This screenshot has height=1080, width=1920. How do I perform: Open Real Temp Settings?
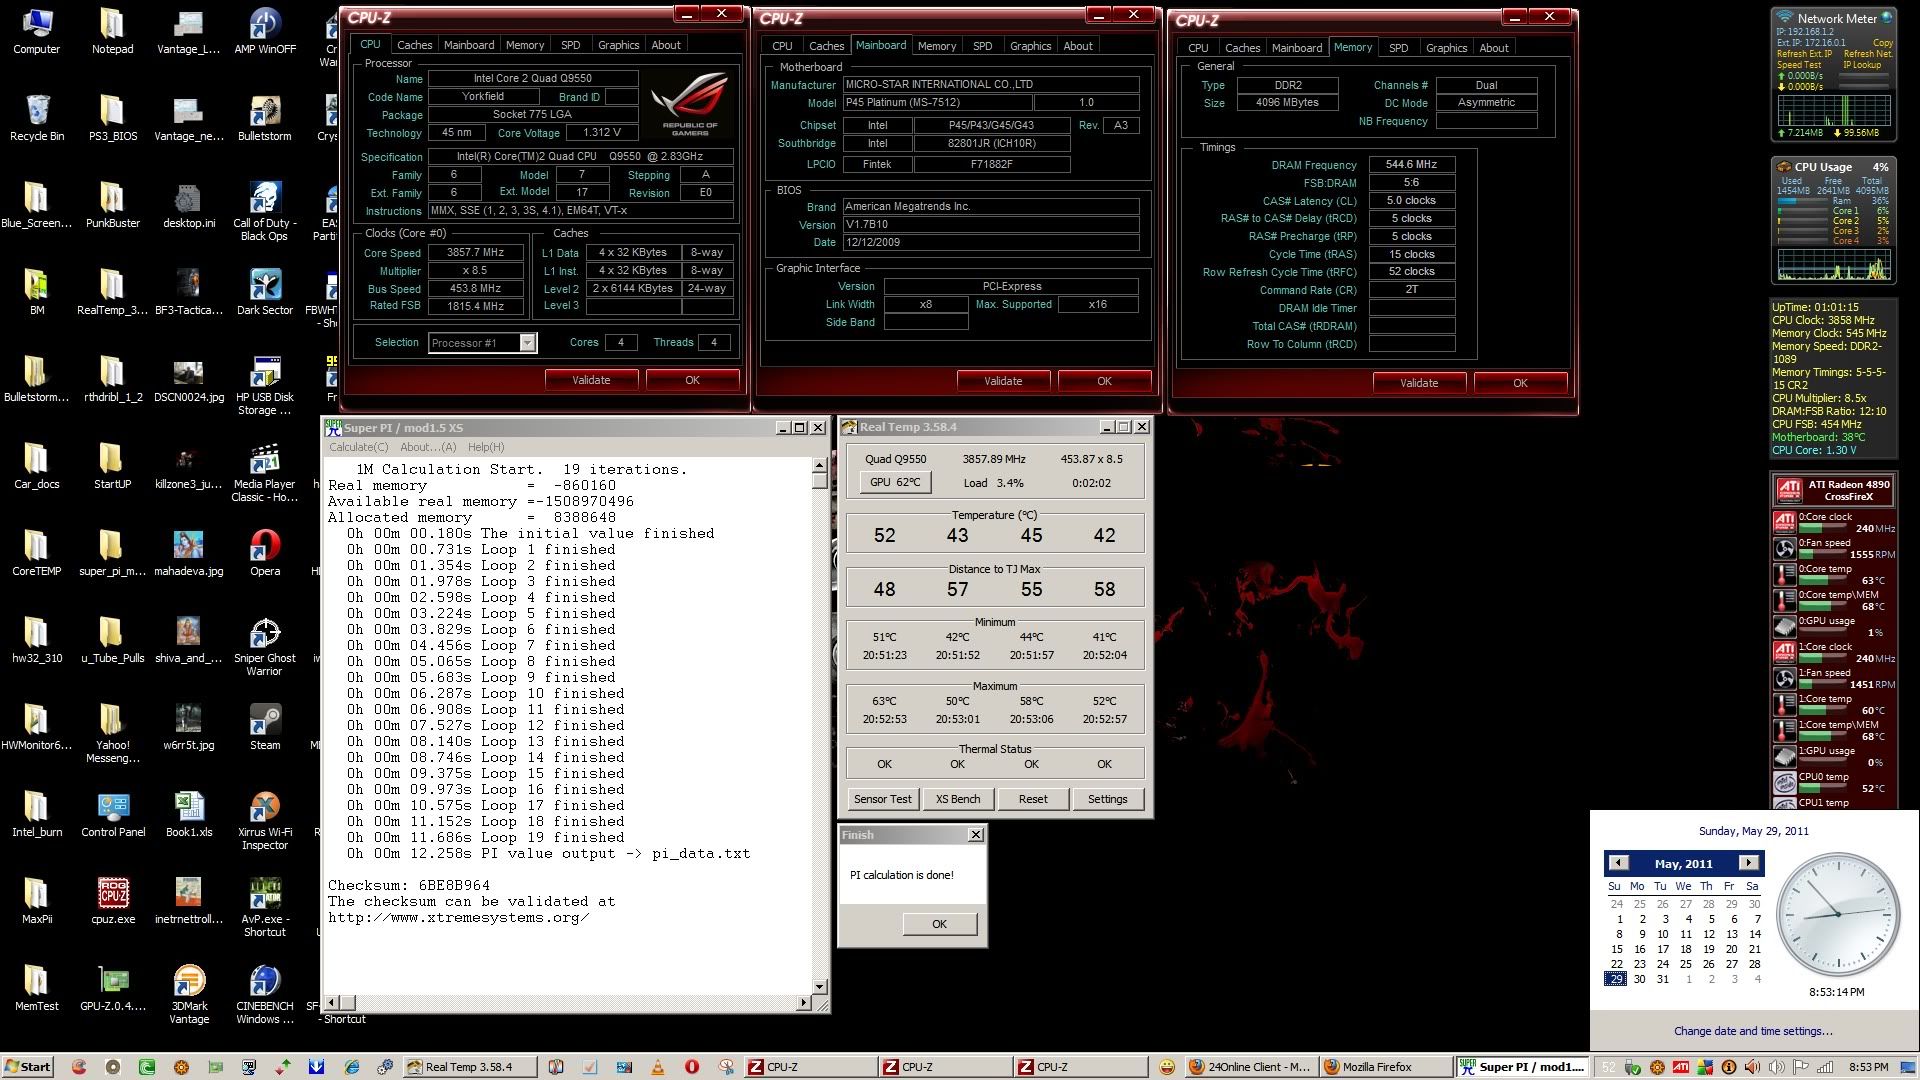tap(1107, 799)
